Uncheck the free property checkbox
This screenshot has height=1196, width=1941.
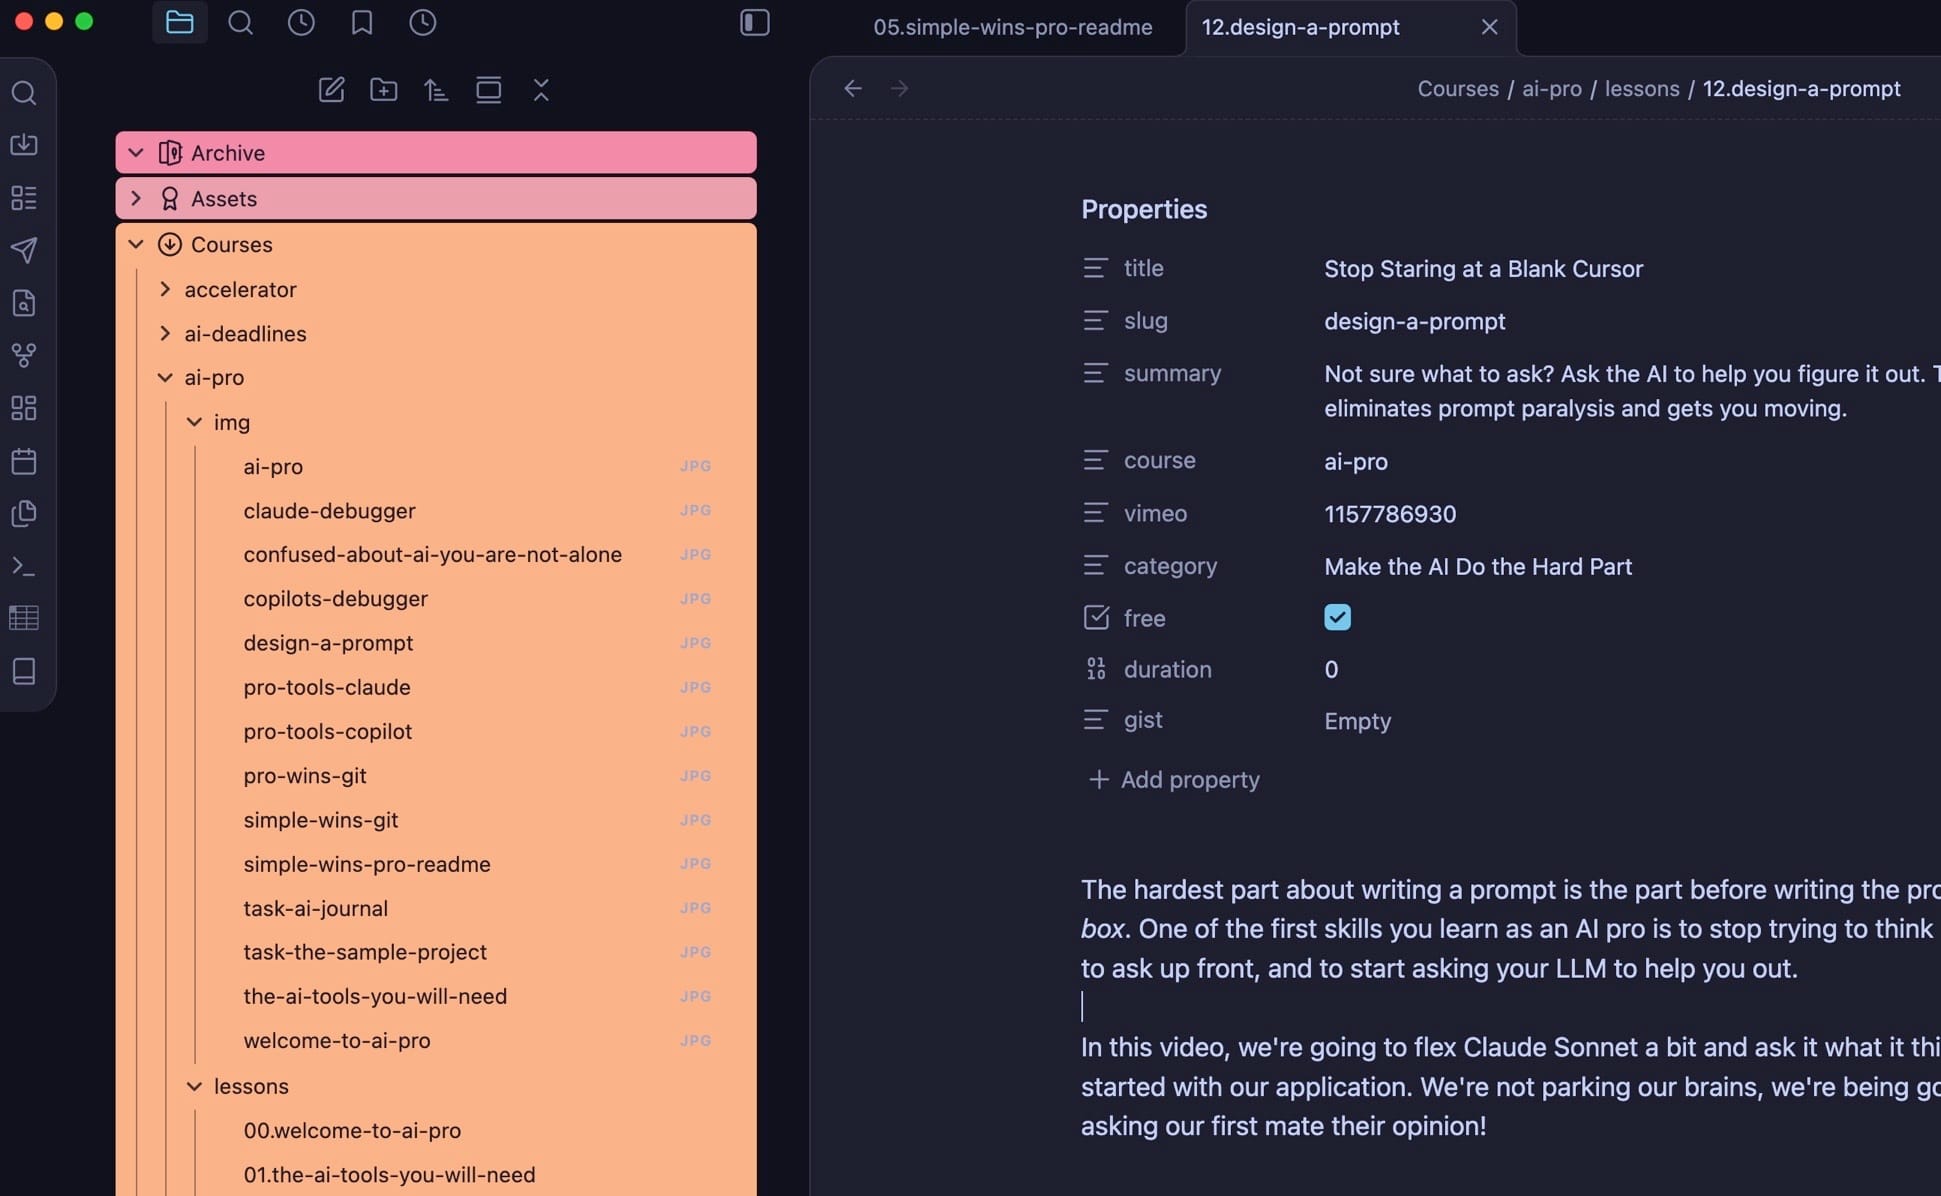1337,617
